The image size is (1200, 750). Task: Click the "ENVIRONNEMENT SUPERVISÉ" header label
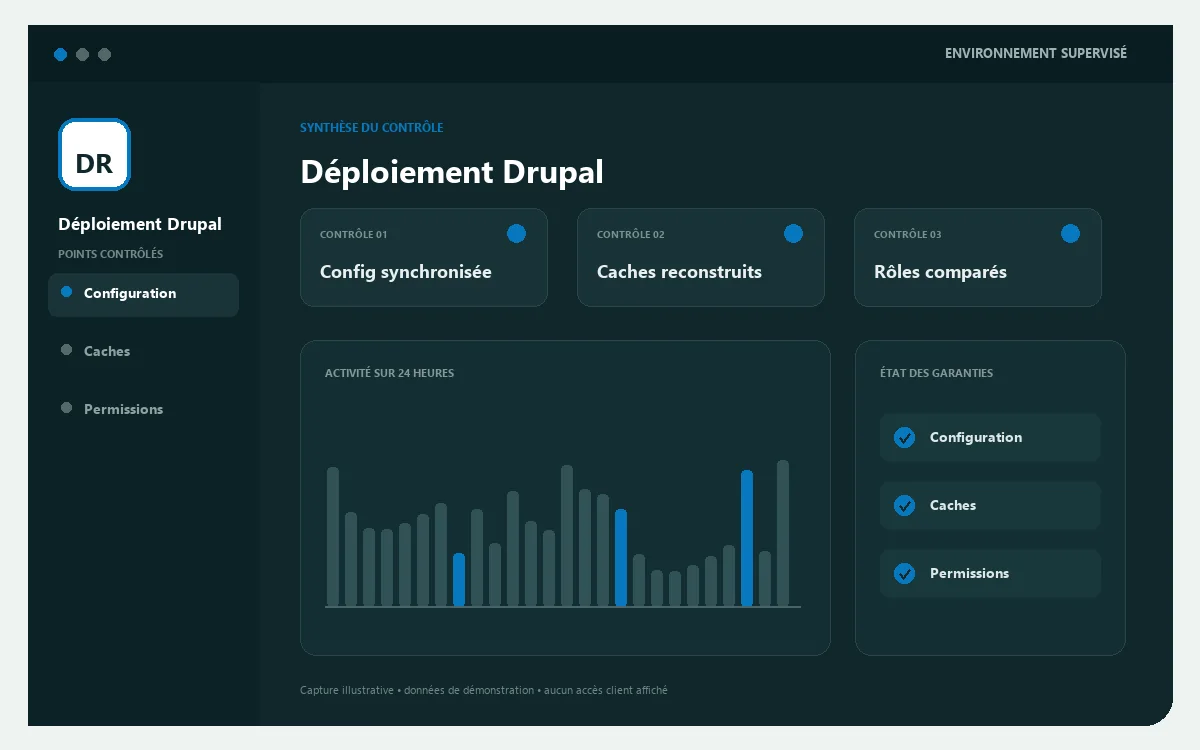coord(1036,53)
